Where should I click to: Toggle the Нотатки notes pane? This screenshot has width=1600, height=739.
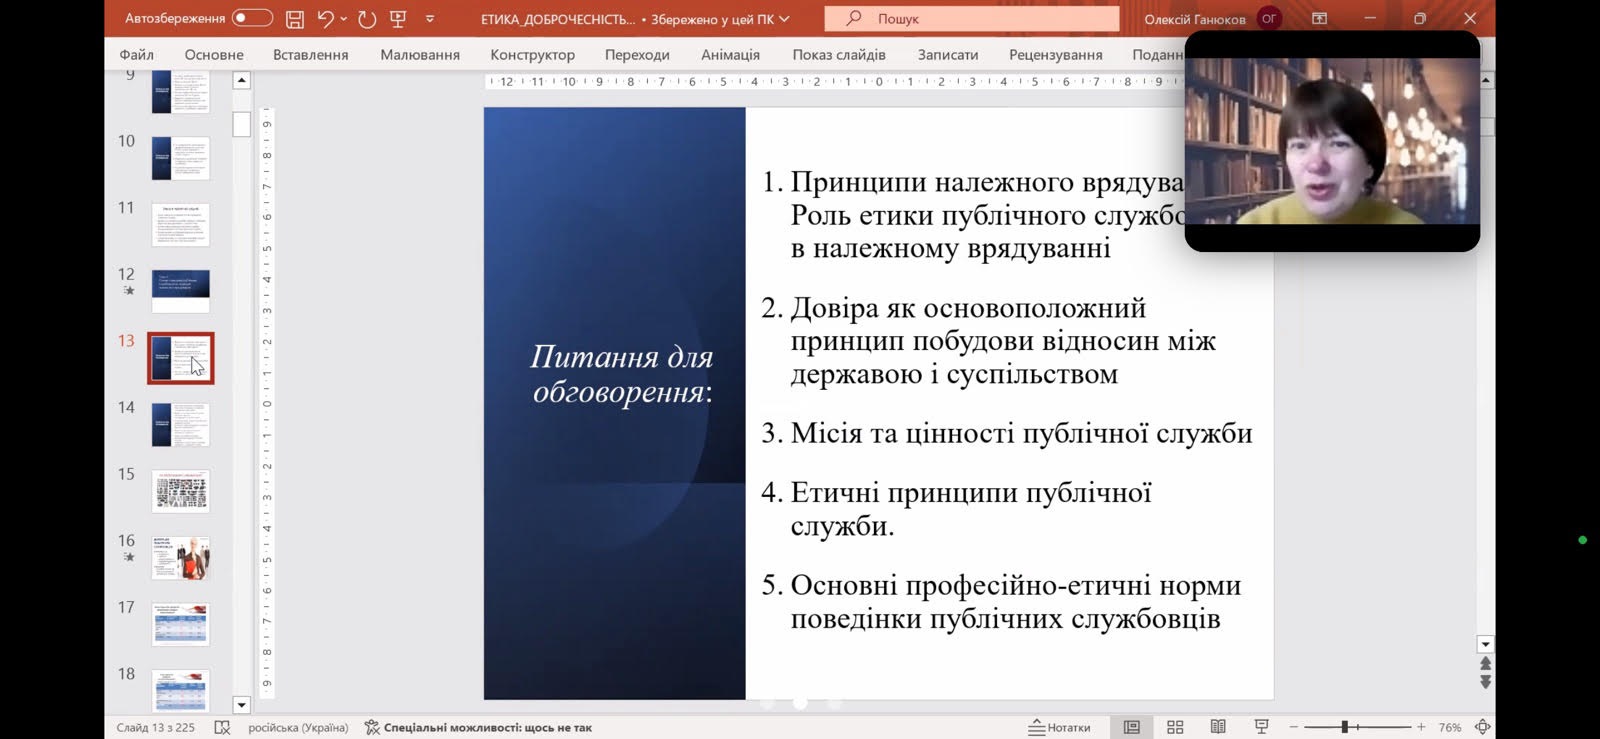1060,727
